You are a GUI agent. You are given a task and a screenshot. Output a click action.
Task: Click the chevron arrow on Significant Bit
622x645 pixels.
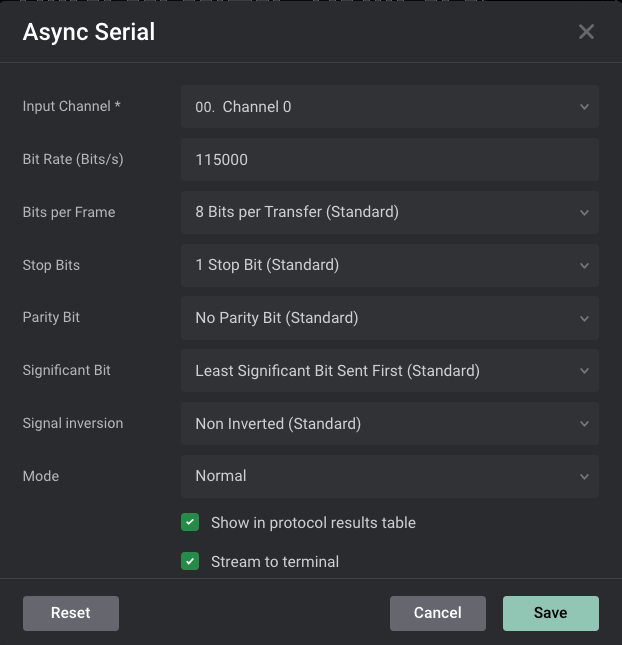(584, 371)
